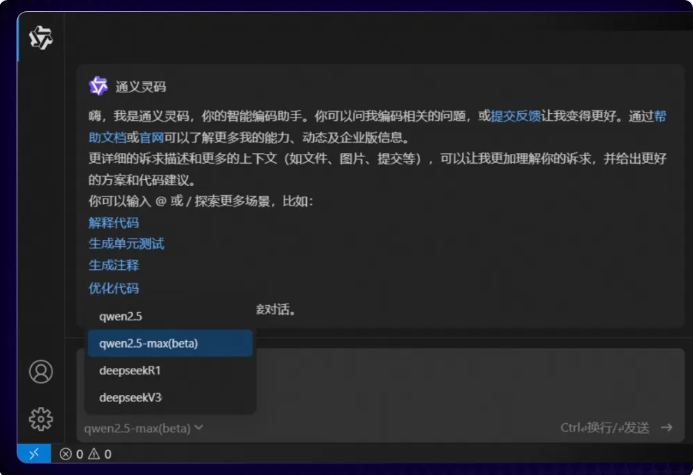This screenshot has width=693, height=475.
Task: Click the Tongyi Lingma avatar logo in chat
Action: click(98, 86)
